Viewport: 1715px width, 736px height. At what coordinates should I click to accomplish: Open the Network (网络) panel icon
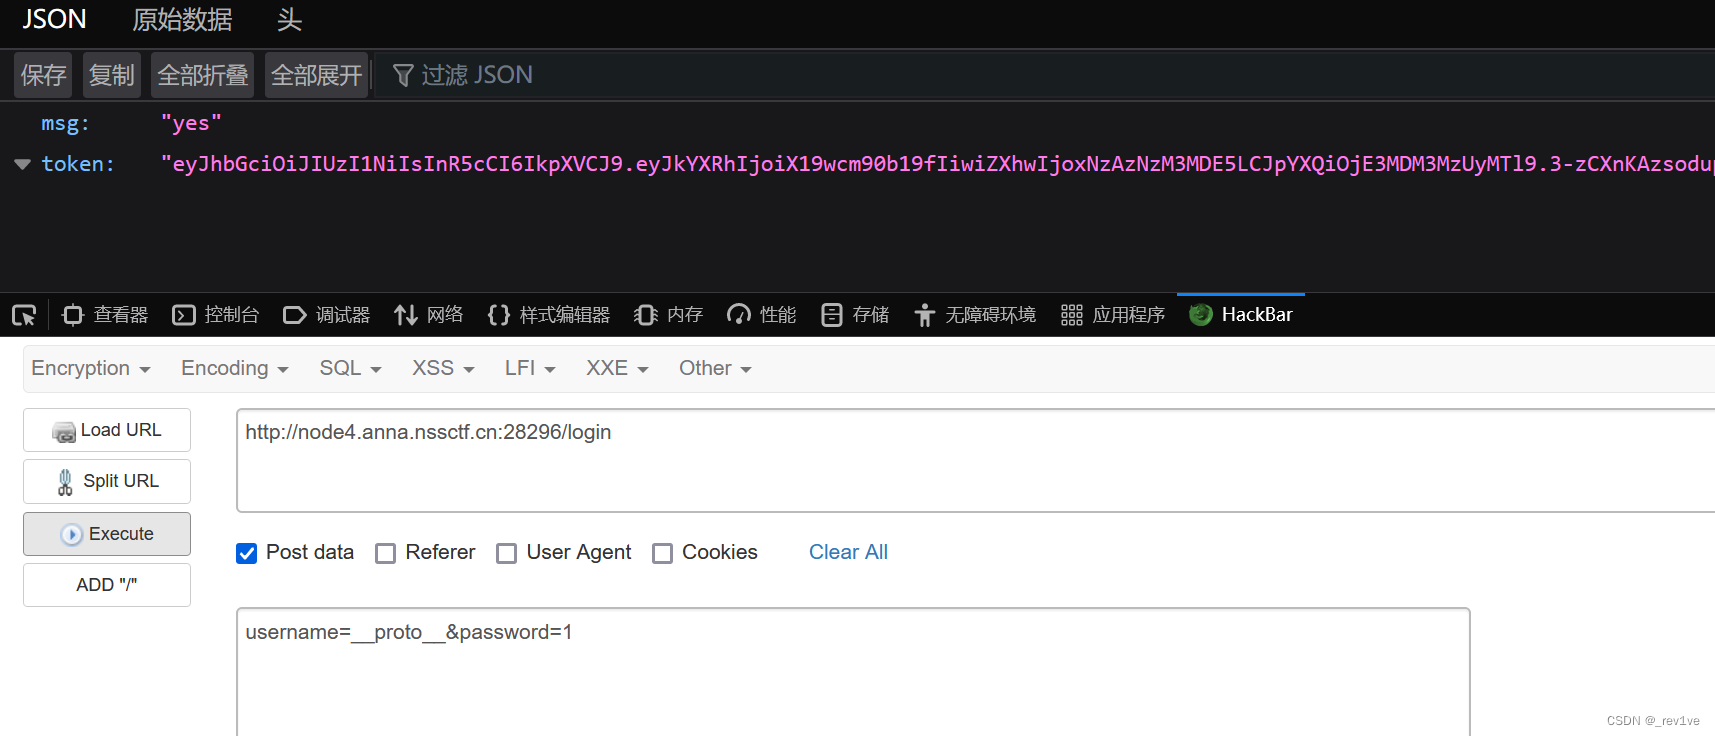[x=405, y=315]
